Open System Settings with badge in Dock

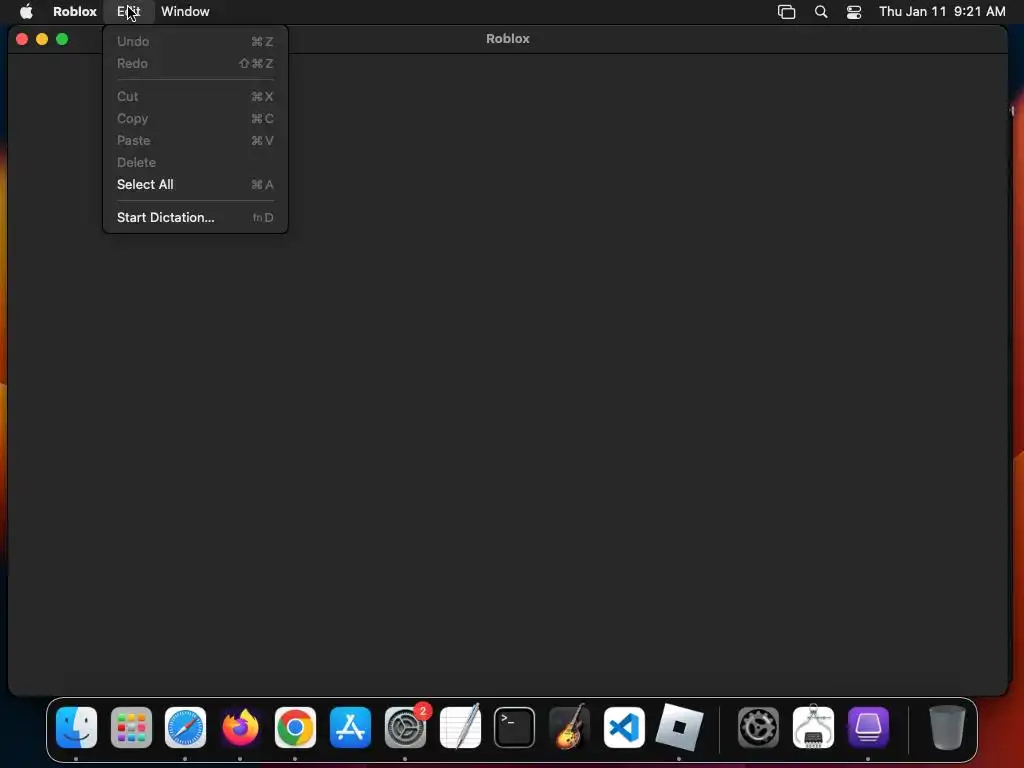(406, 727)
